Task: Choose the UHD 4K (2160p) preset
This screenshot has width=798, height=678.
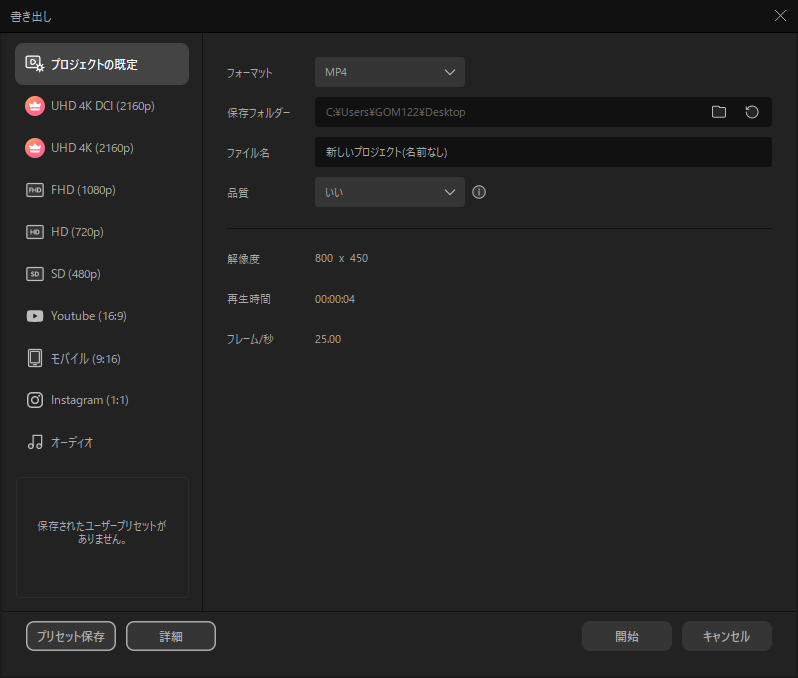Action: [x=92, y=148]
